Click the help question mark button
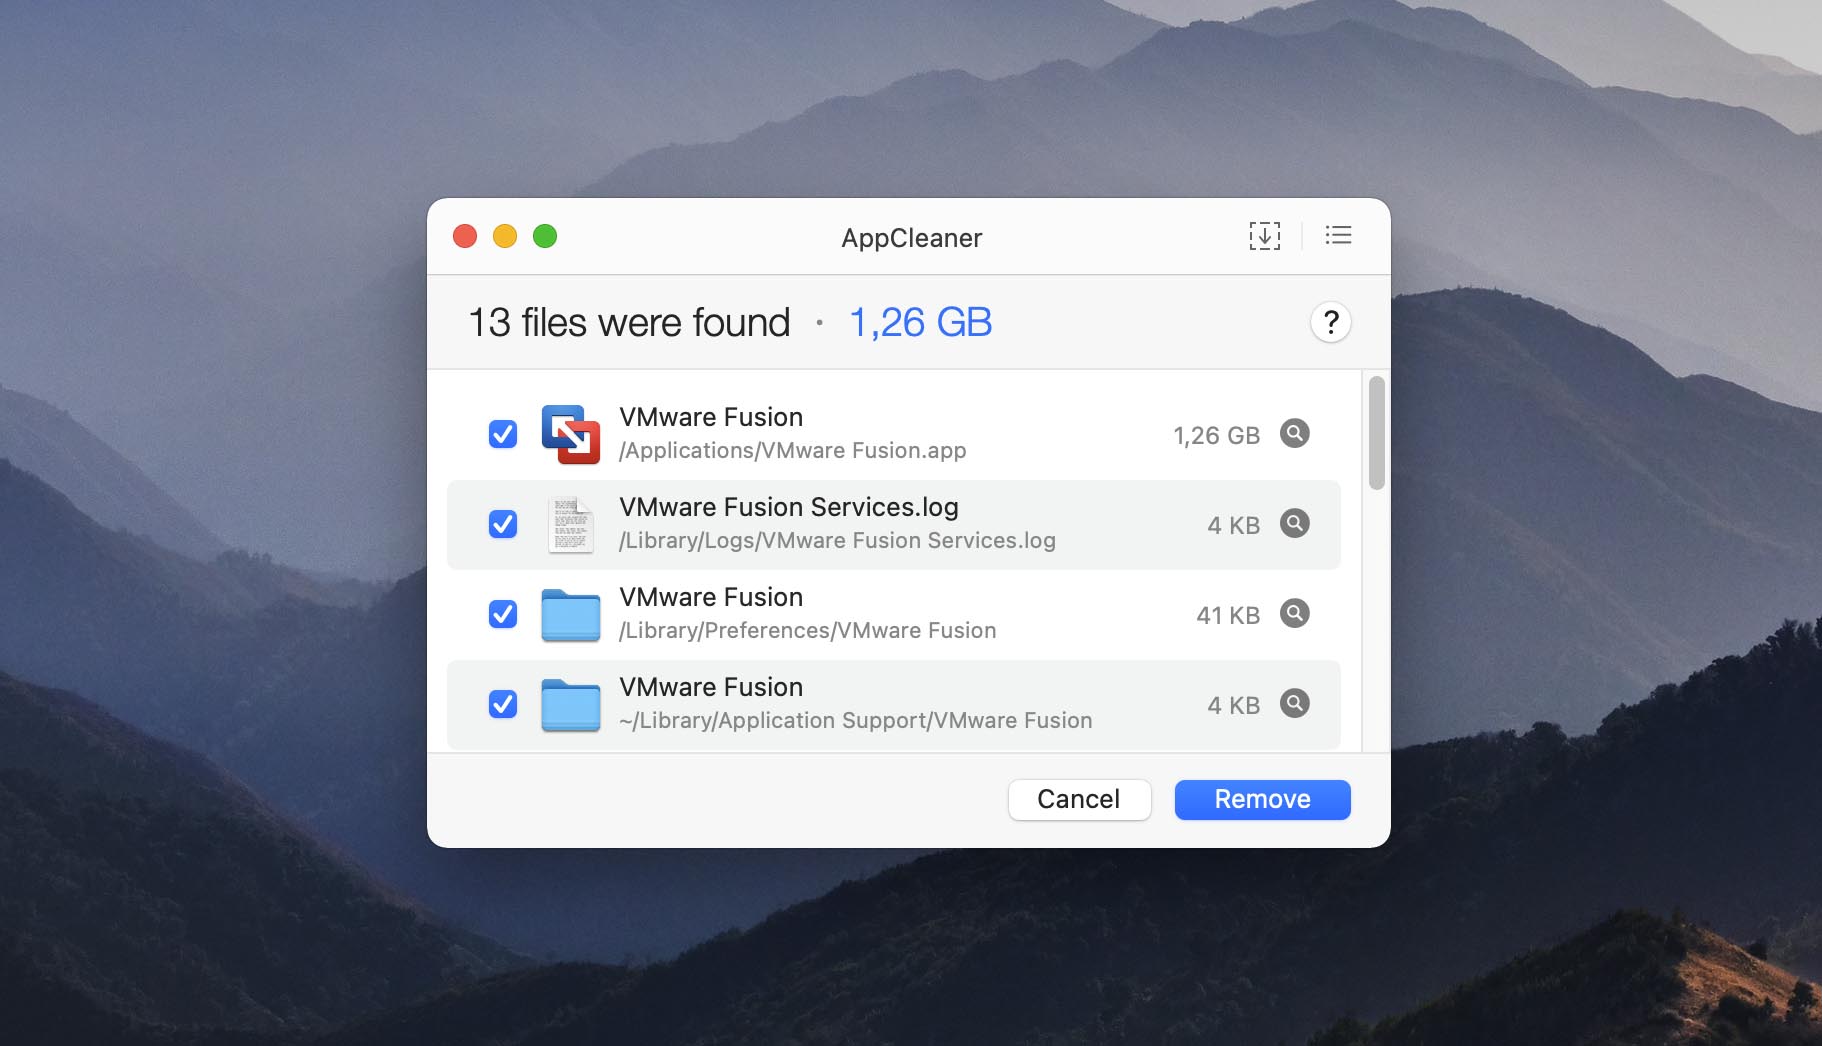Image resolution: width=1822 pixels, height=1046 pixels. tap(1330, 322)
